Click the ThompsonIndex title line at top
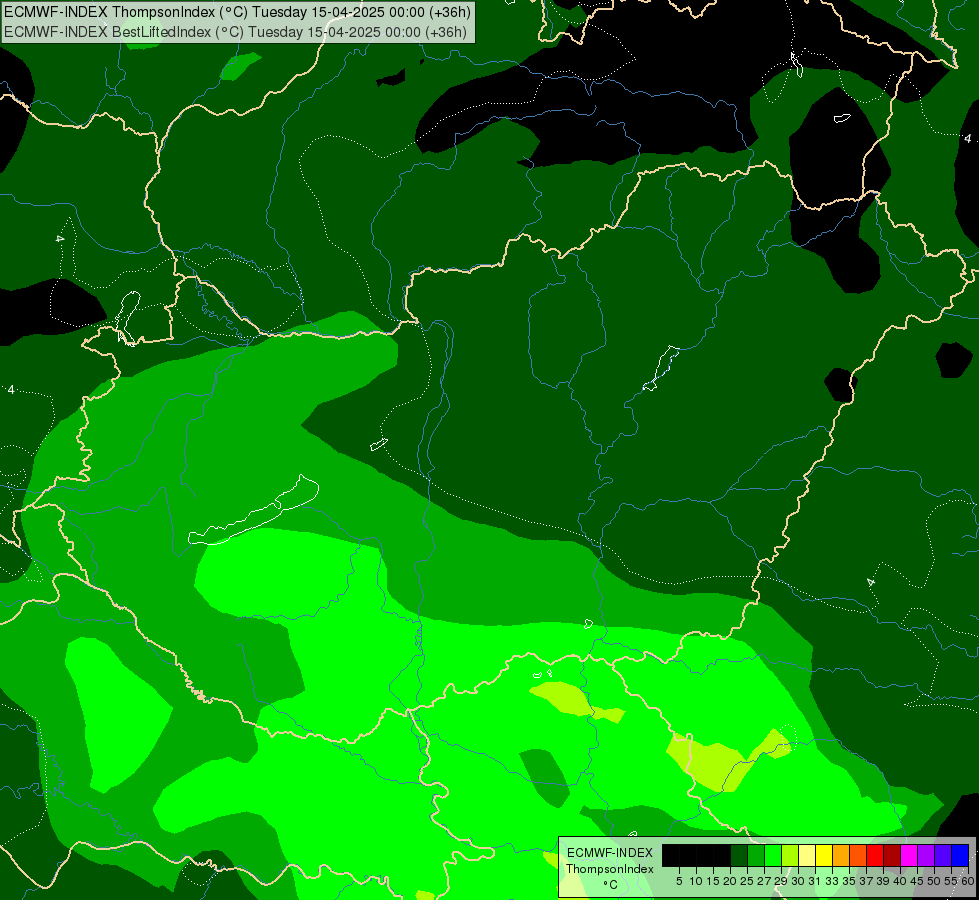Screen dimensions: 979x900 click(237, 12)
